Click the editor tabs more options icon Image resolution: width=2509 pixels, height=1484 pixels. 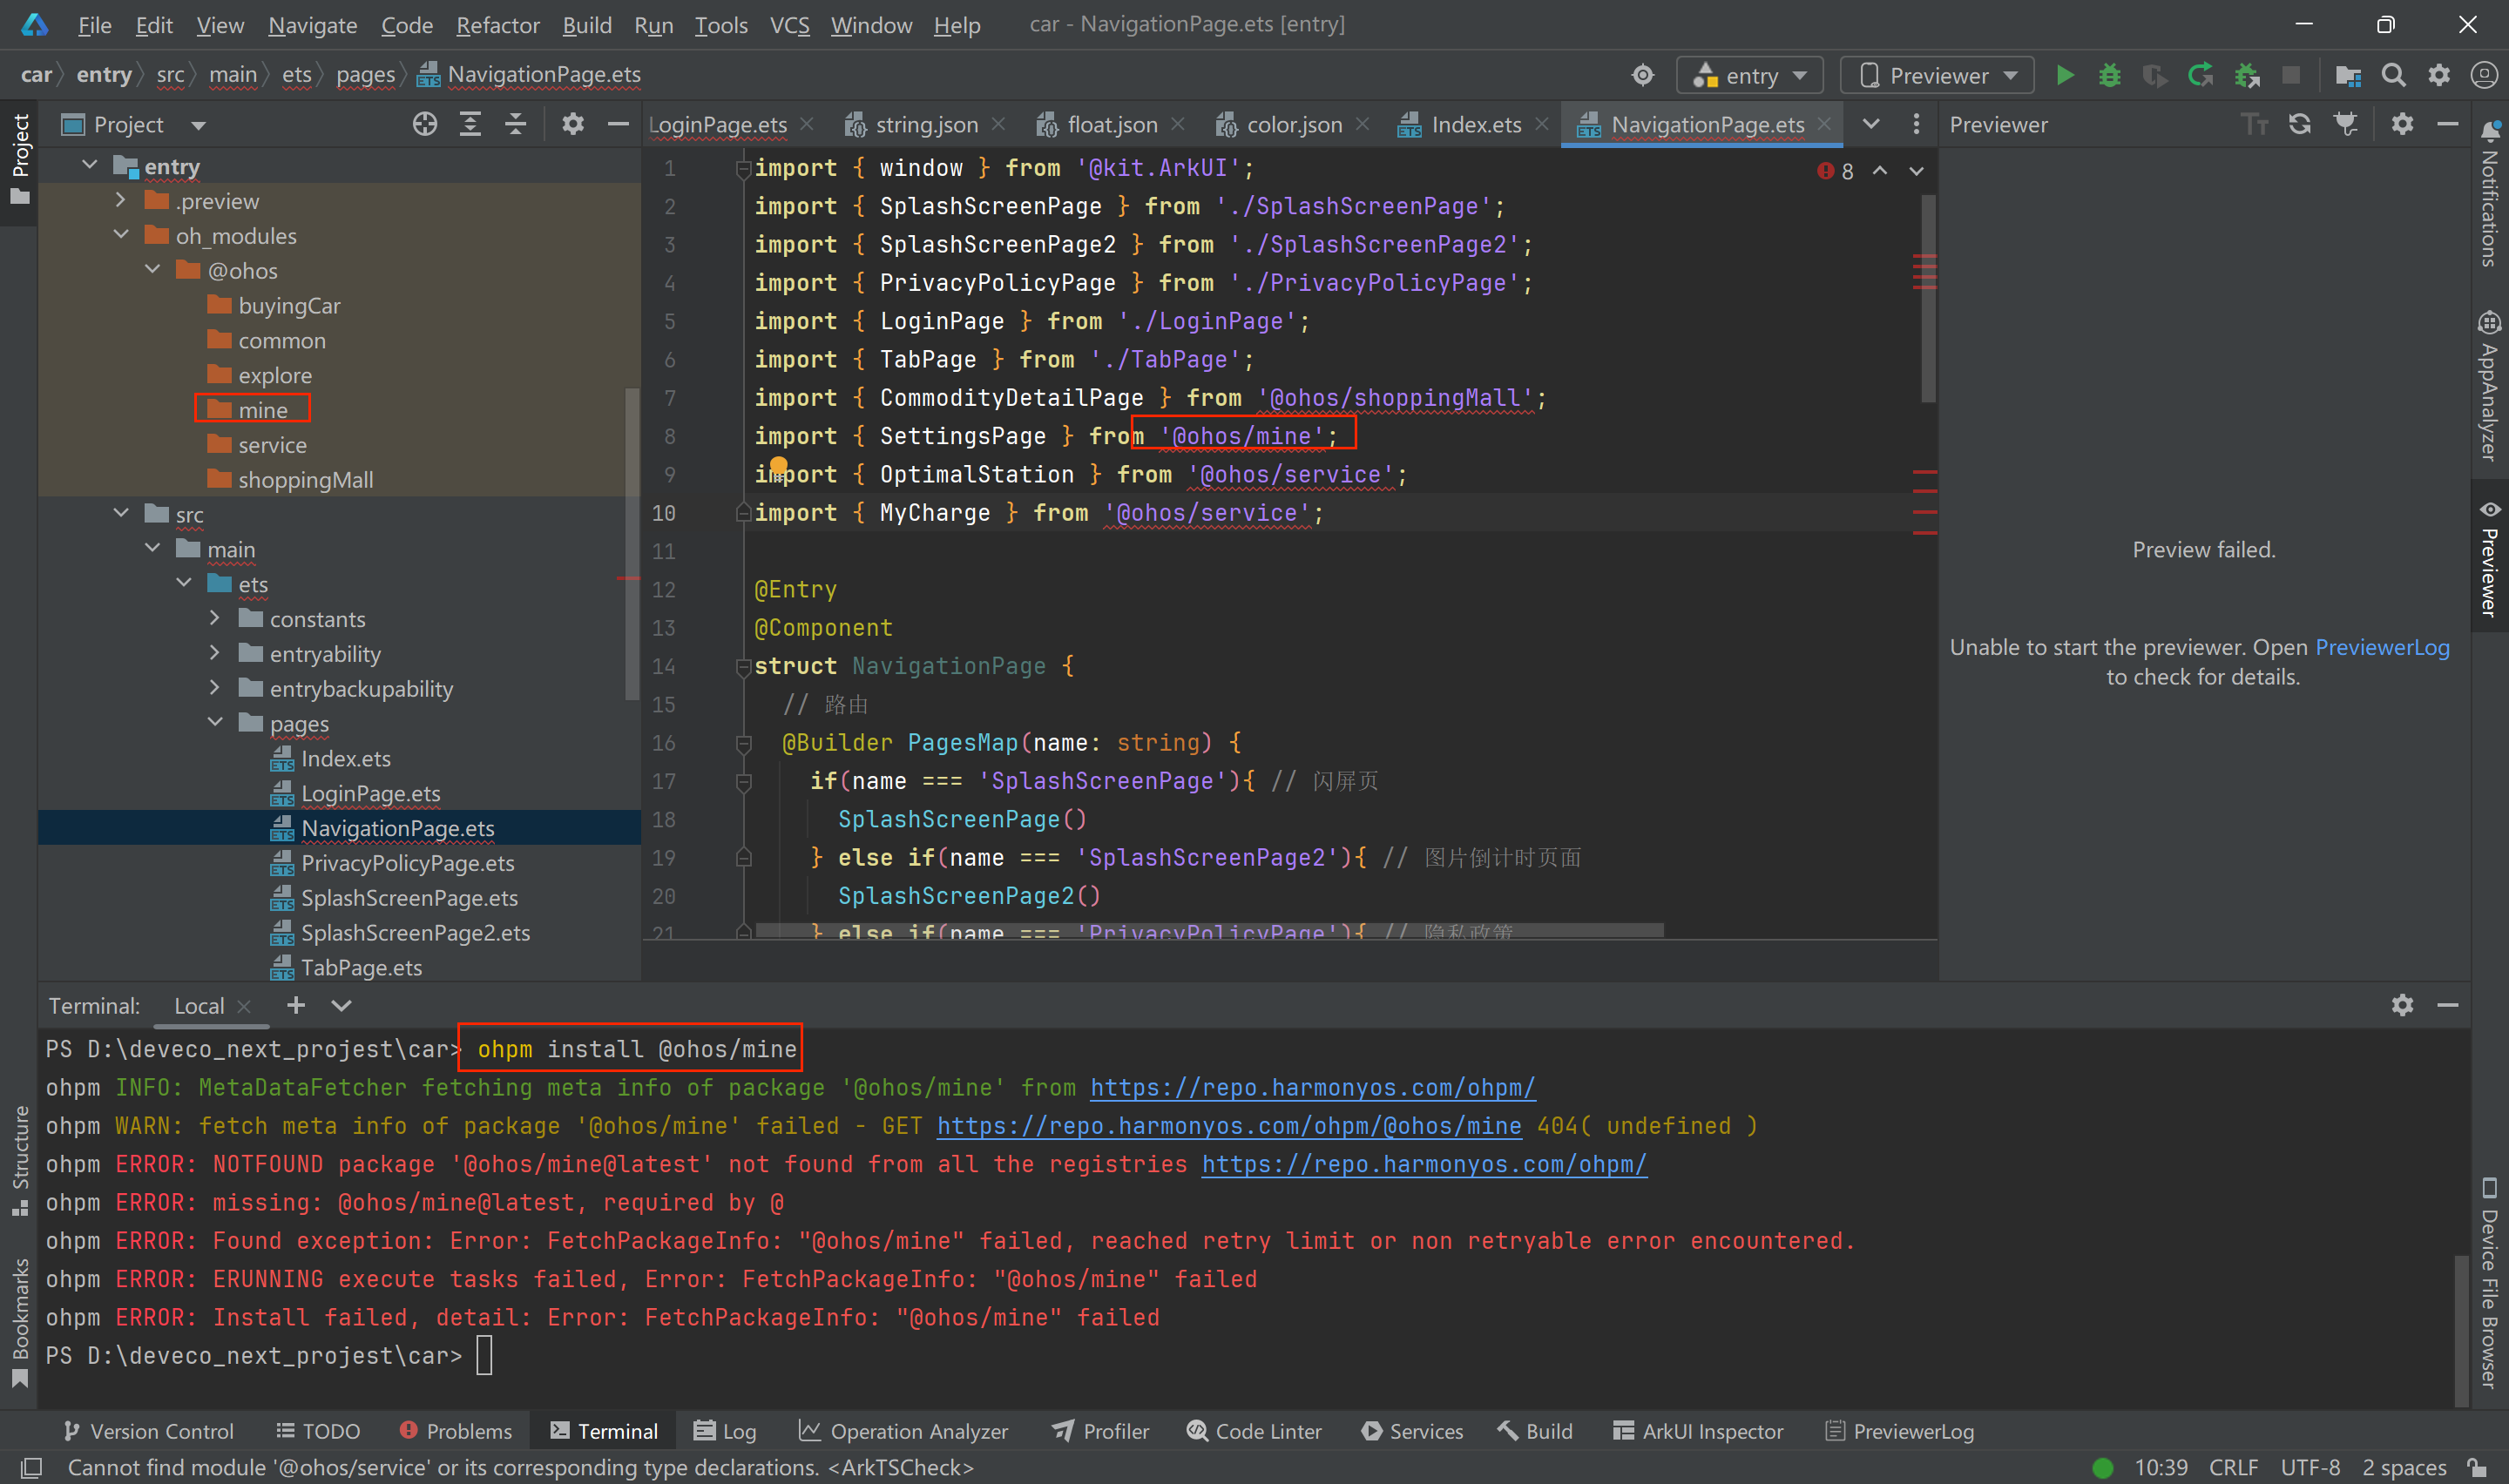coord(1916,124)
